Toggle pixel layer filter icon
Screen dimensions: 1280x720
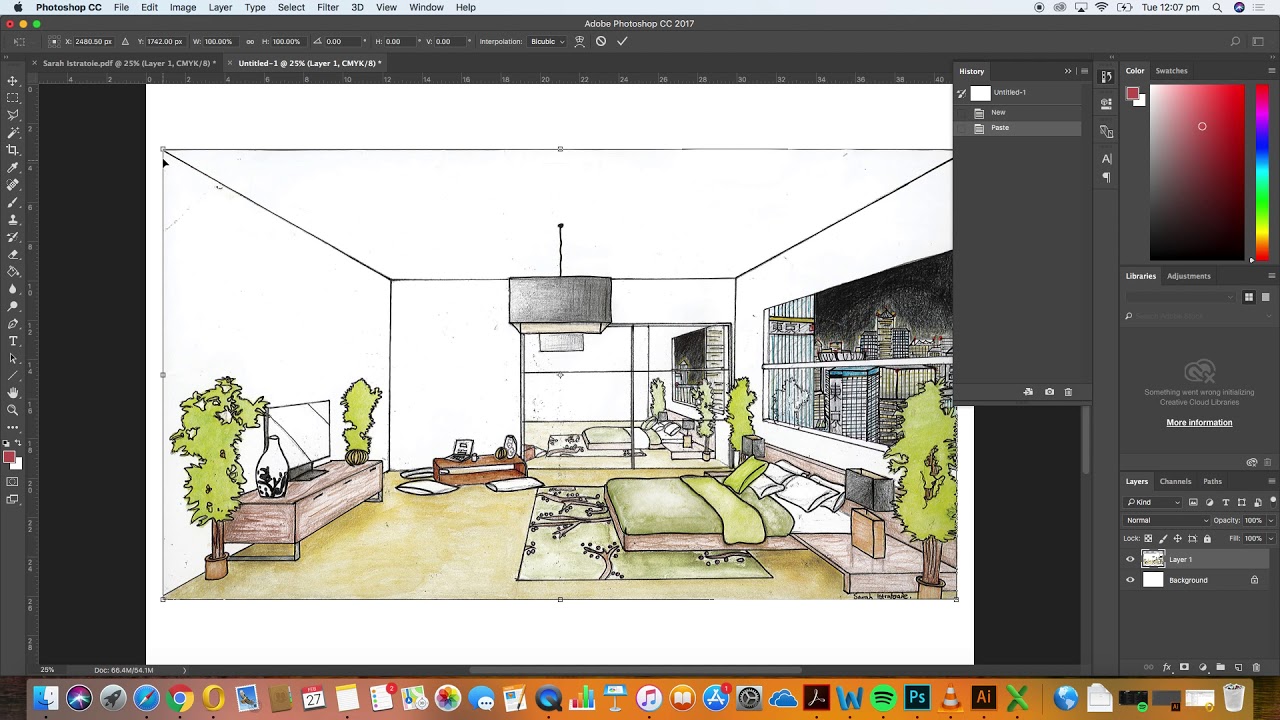point(1192,502)
